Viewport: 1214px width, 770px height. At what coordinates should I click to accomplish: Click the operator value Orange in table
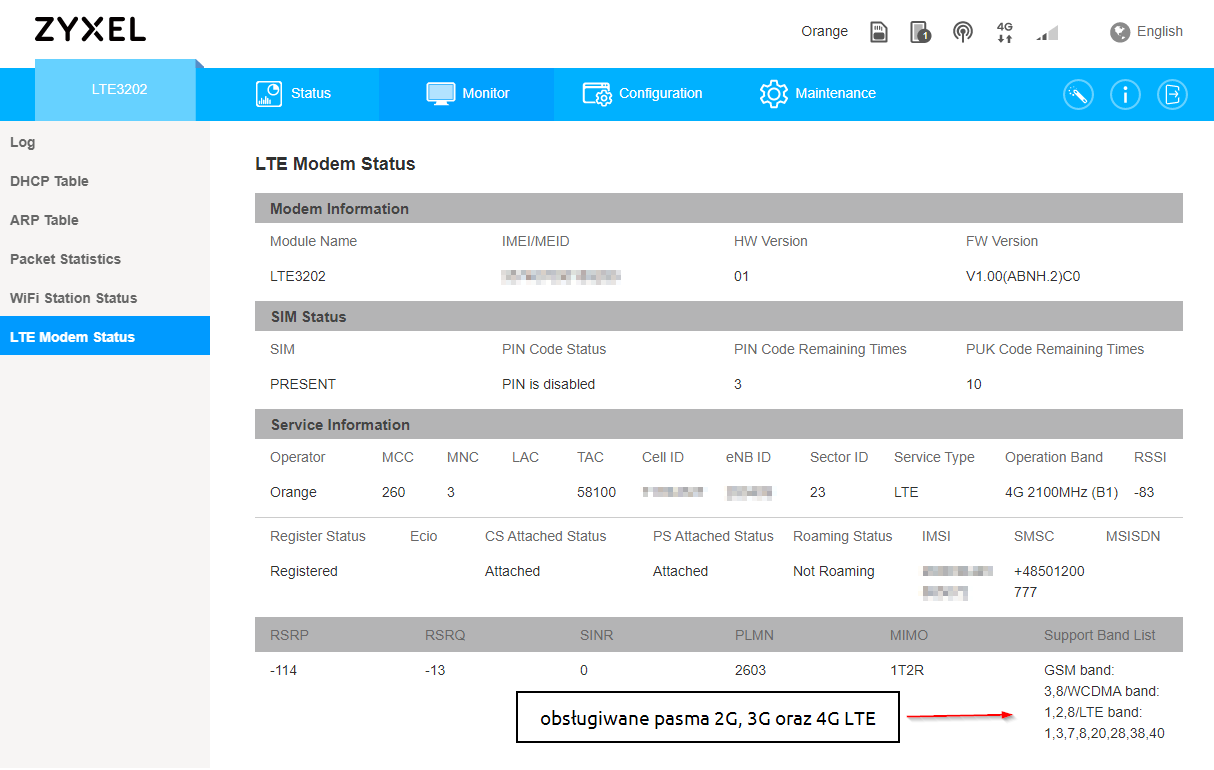293,492
